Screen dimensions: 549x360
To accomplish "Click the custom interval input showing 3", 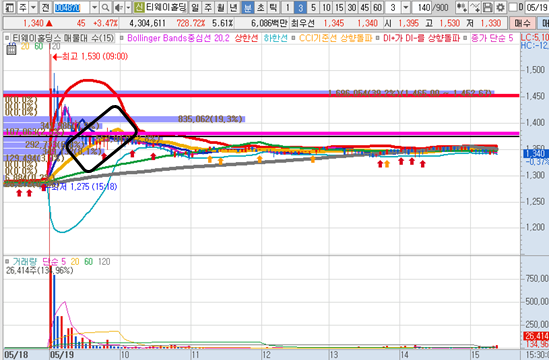I will click(393, 7).
